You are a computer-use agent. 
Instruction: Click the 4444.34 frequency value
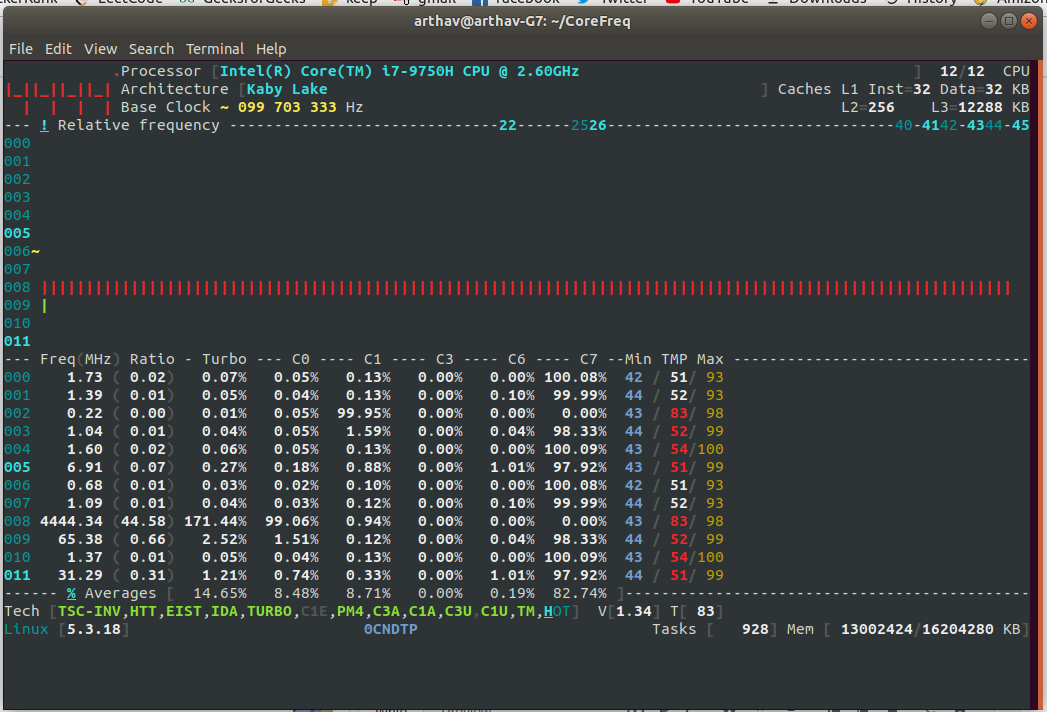point(71,521)
